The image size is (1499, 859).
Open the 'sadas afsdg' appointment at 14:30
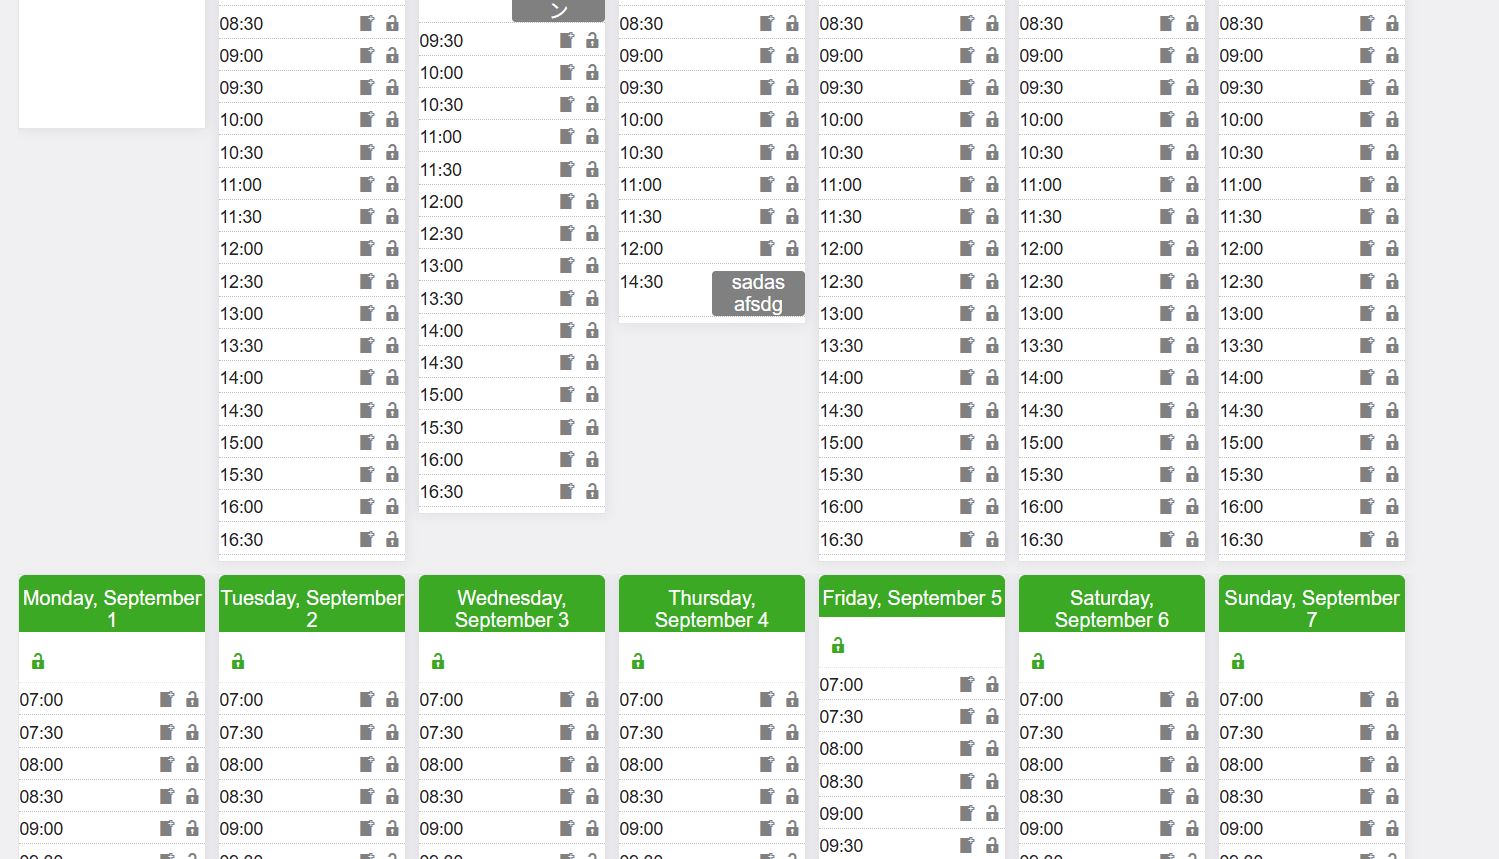click(758, 294)
